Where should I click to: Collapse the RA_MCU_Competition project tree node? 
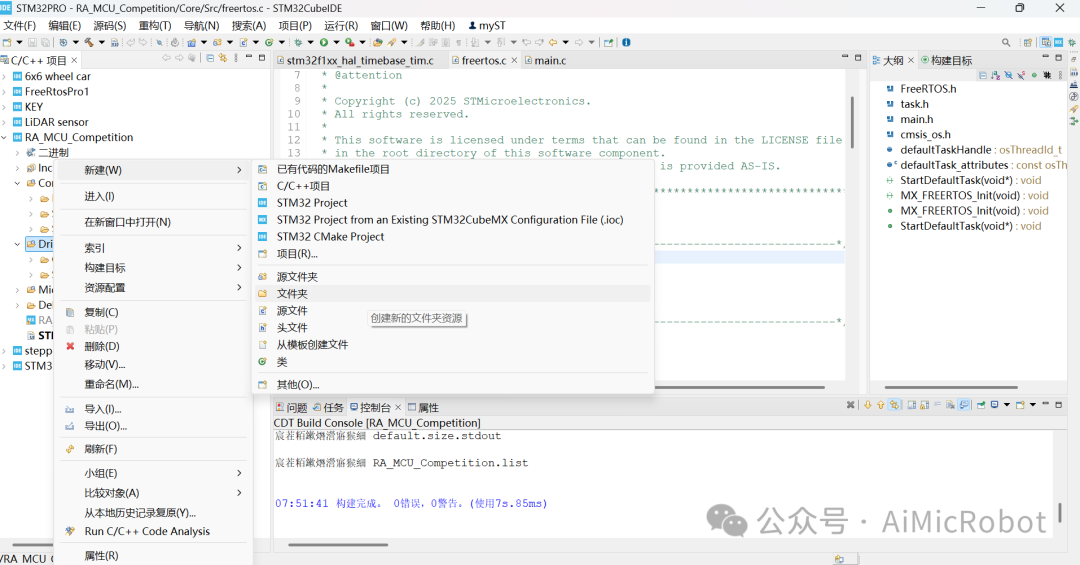(4, 137)
